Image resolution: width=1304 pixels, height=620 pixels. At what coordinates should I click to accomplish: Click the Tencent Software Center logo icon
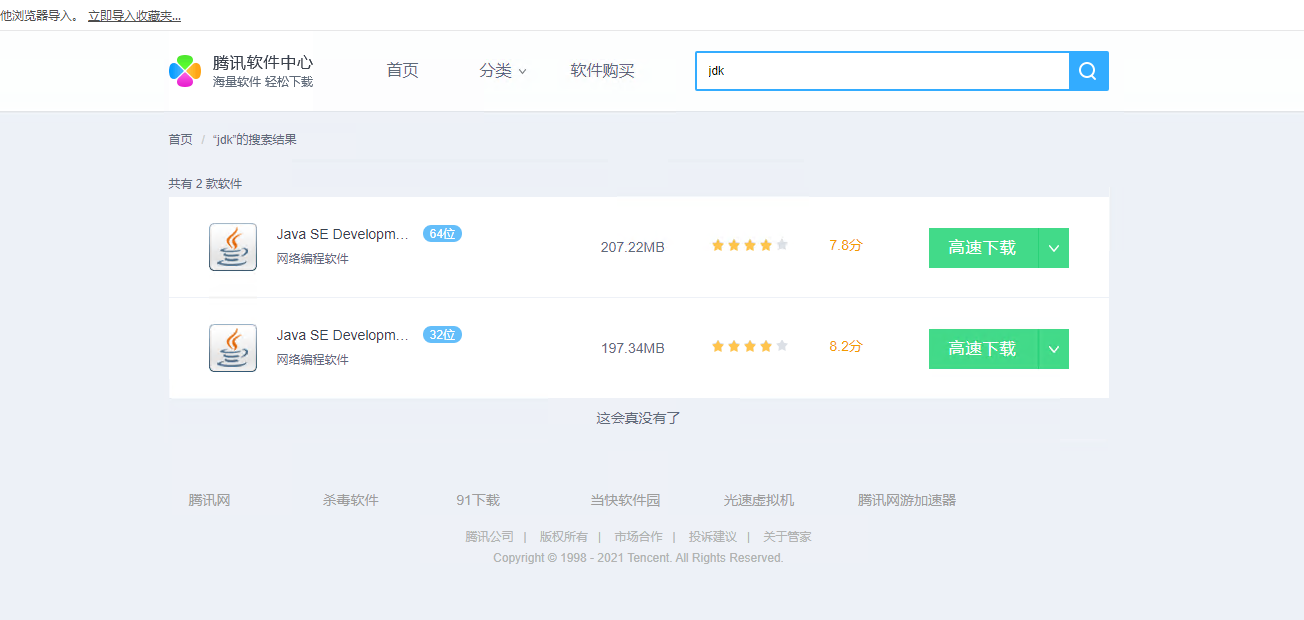tap(185, 71)
